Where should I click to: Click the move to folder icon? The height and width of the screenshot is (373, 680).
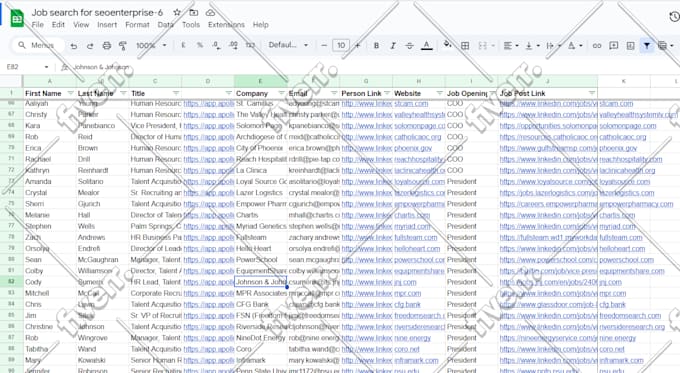pyautogui.click(x=194, y=13)
